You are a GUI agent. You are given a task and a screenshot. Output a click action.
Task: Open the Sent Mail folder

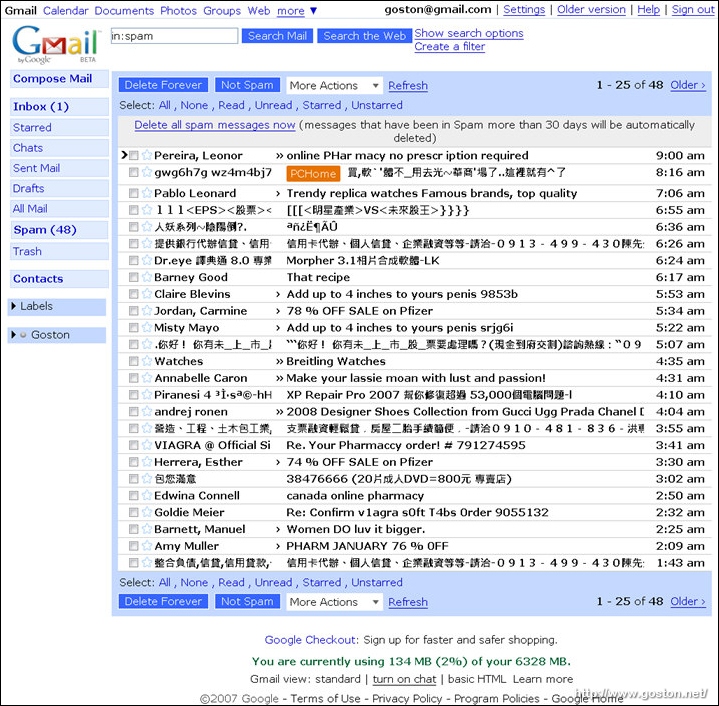click(x=36, y=168)
